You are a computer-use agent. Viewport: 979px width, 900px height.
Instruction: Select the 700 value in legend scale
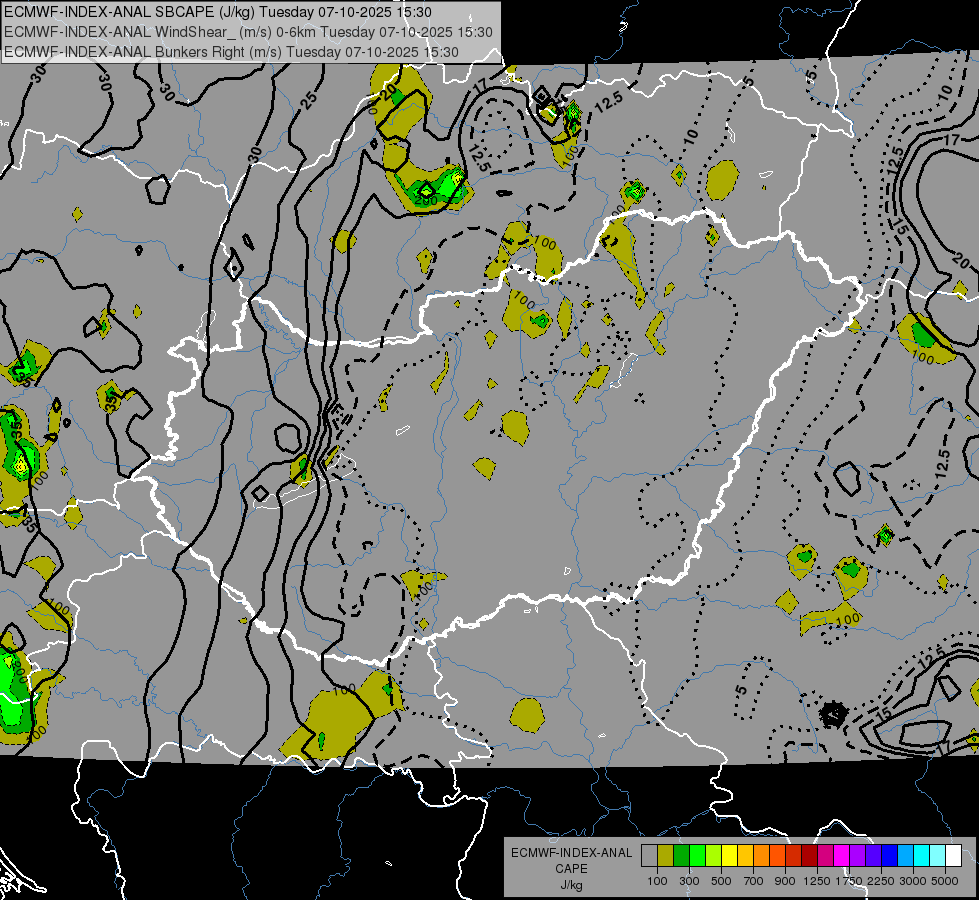[754, 881]
